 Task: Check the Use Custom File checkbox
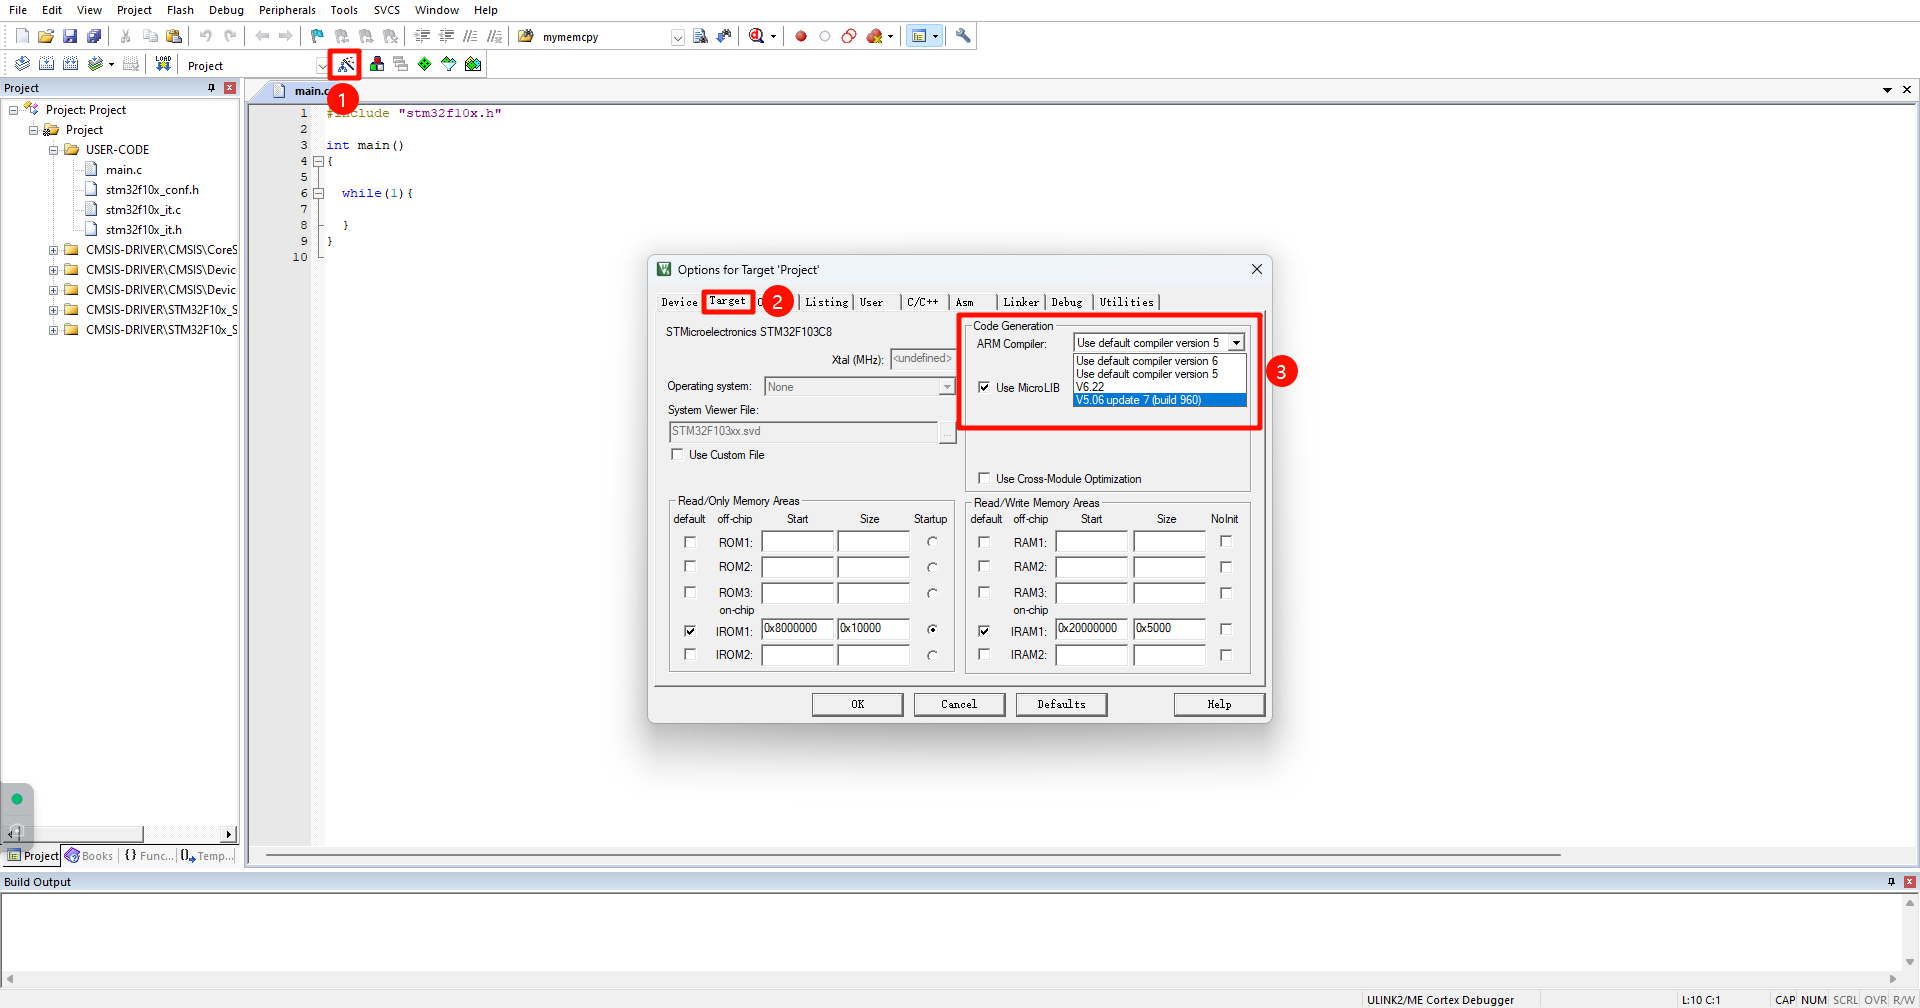point(677,455)
